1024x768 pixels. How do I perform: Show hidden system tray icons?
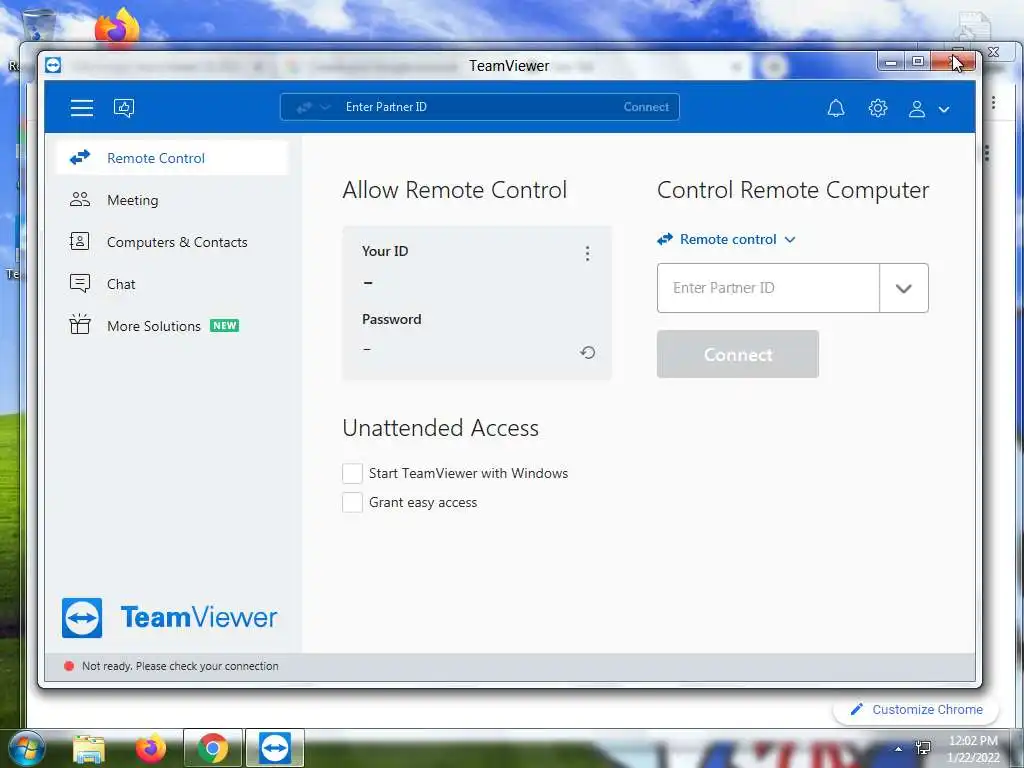coord(899,749)
